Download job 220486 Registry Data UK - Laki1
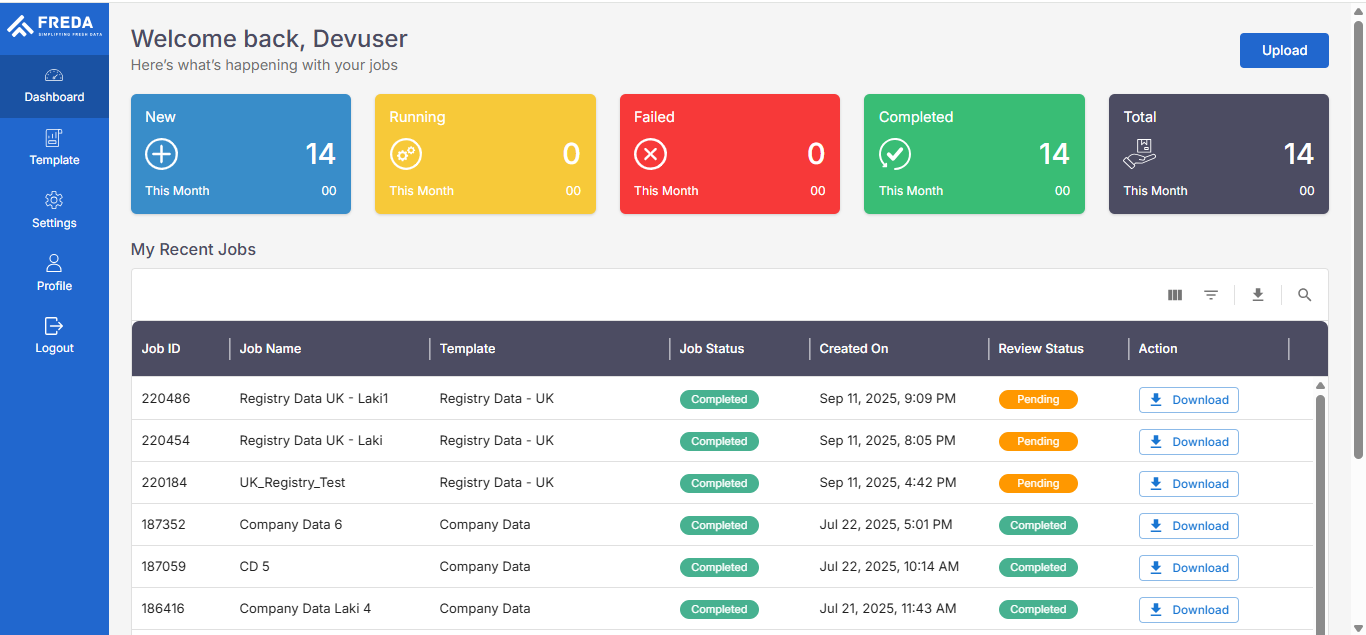 [1188, 400]
